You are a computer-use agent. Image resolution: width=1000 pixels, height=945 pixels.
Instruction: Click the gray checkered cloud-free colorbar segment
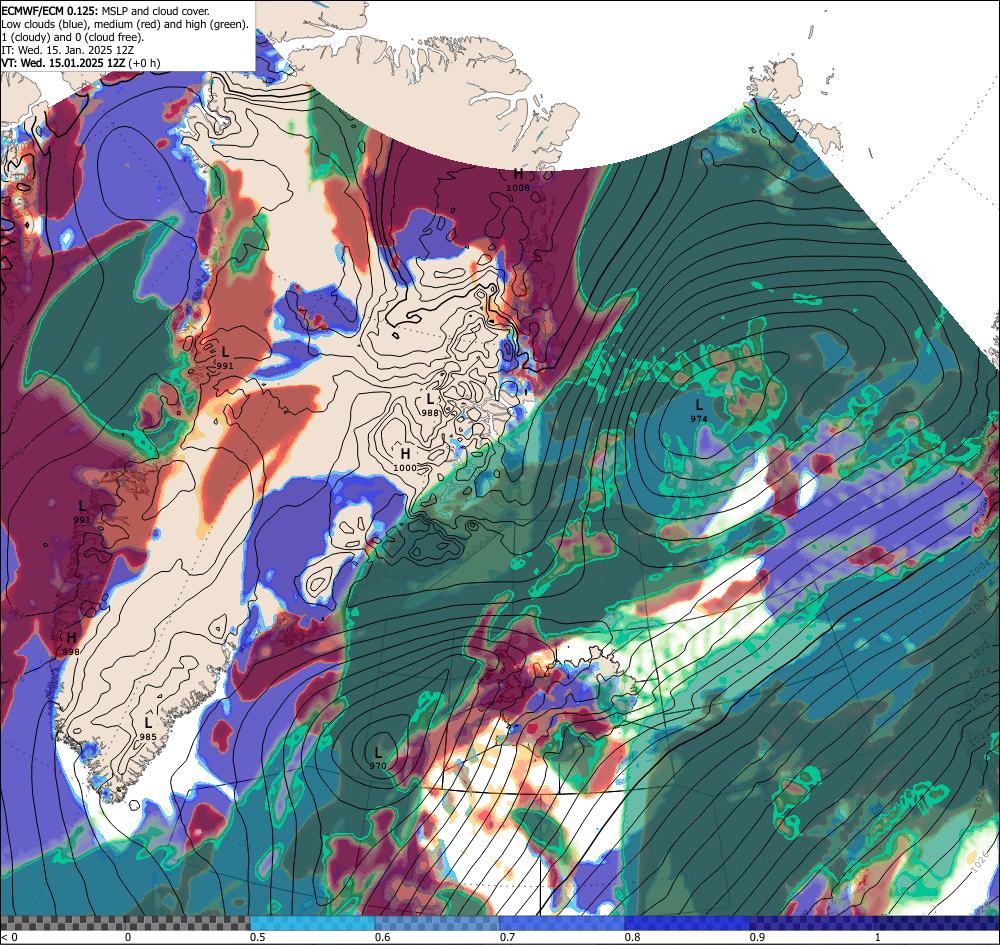(x=125, y=923)
